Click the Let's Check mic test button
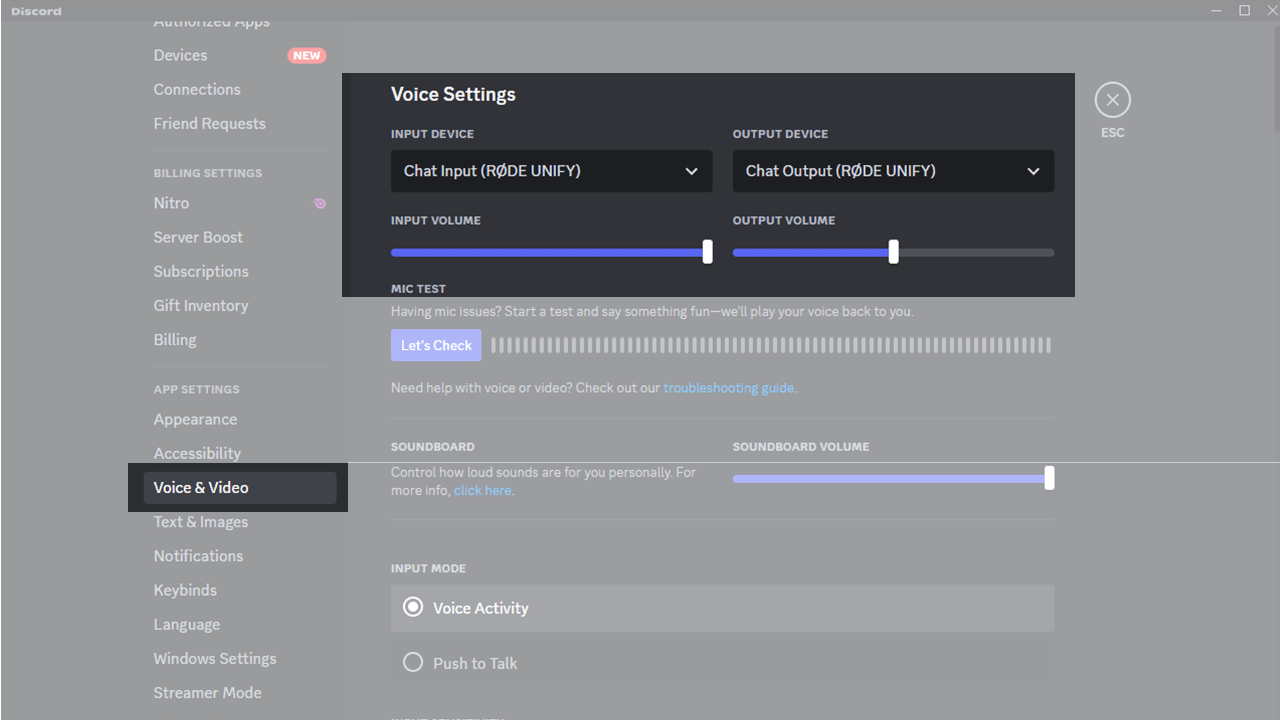 click(436, 345)
